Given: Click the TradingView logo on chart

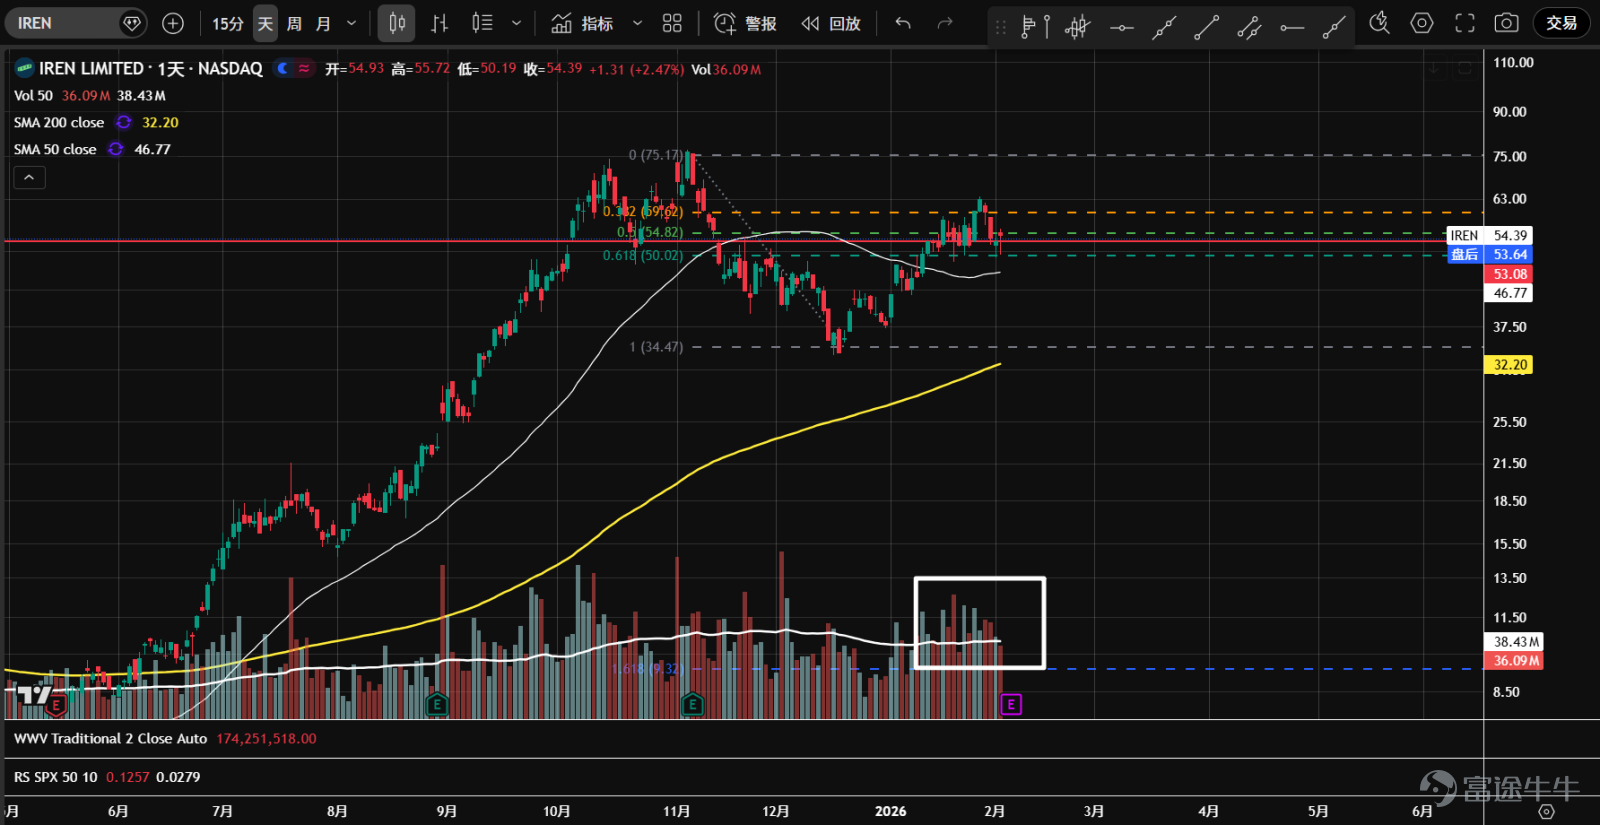Looking at the screenshot, I should (x=35, y=695).
